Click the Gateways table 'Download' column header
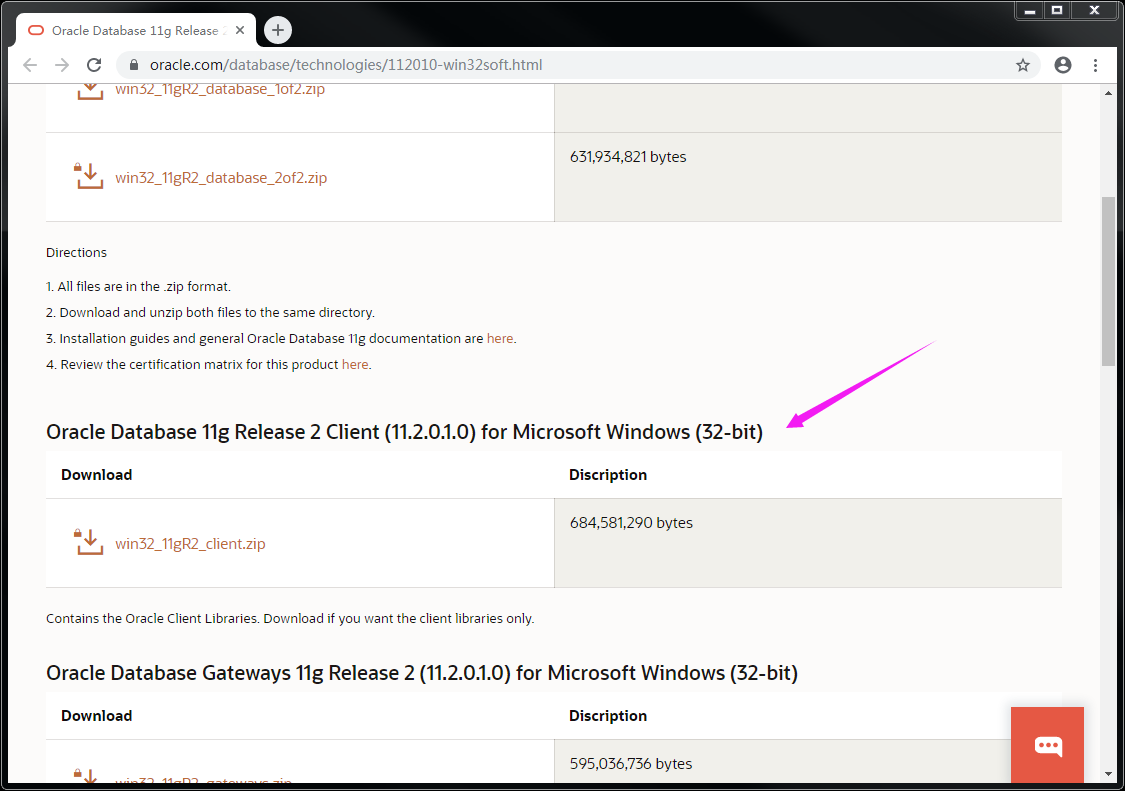 97,716
